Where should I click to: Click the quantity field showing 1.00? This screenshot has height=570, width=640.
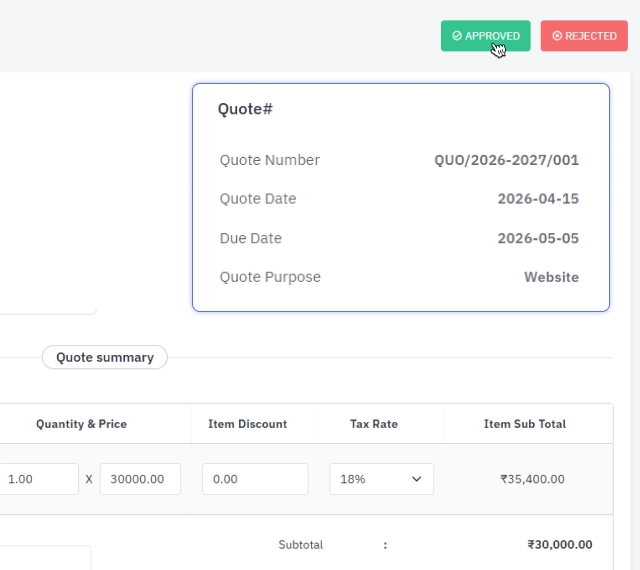39,479
